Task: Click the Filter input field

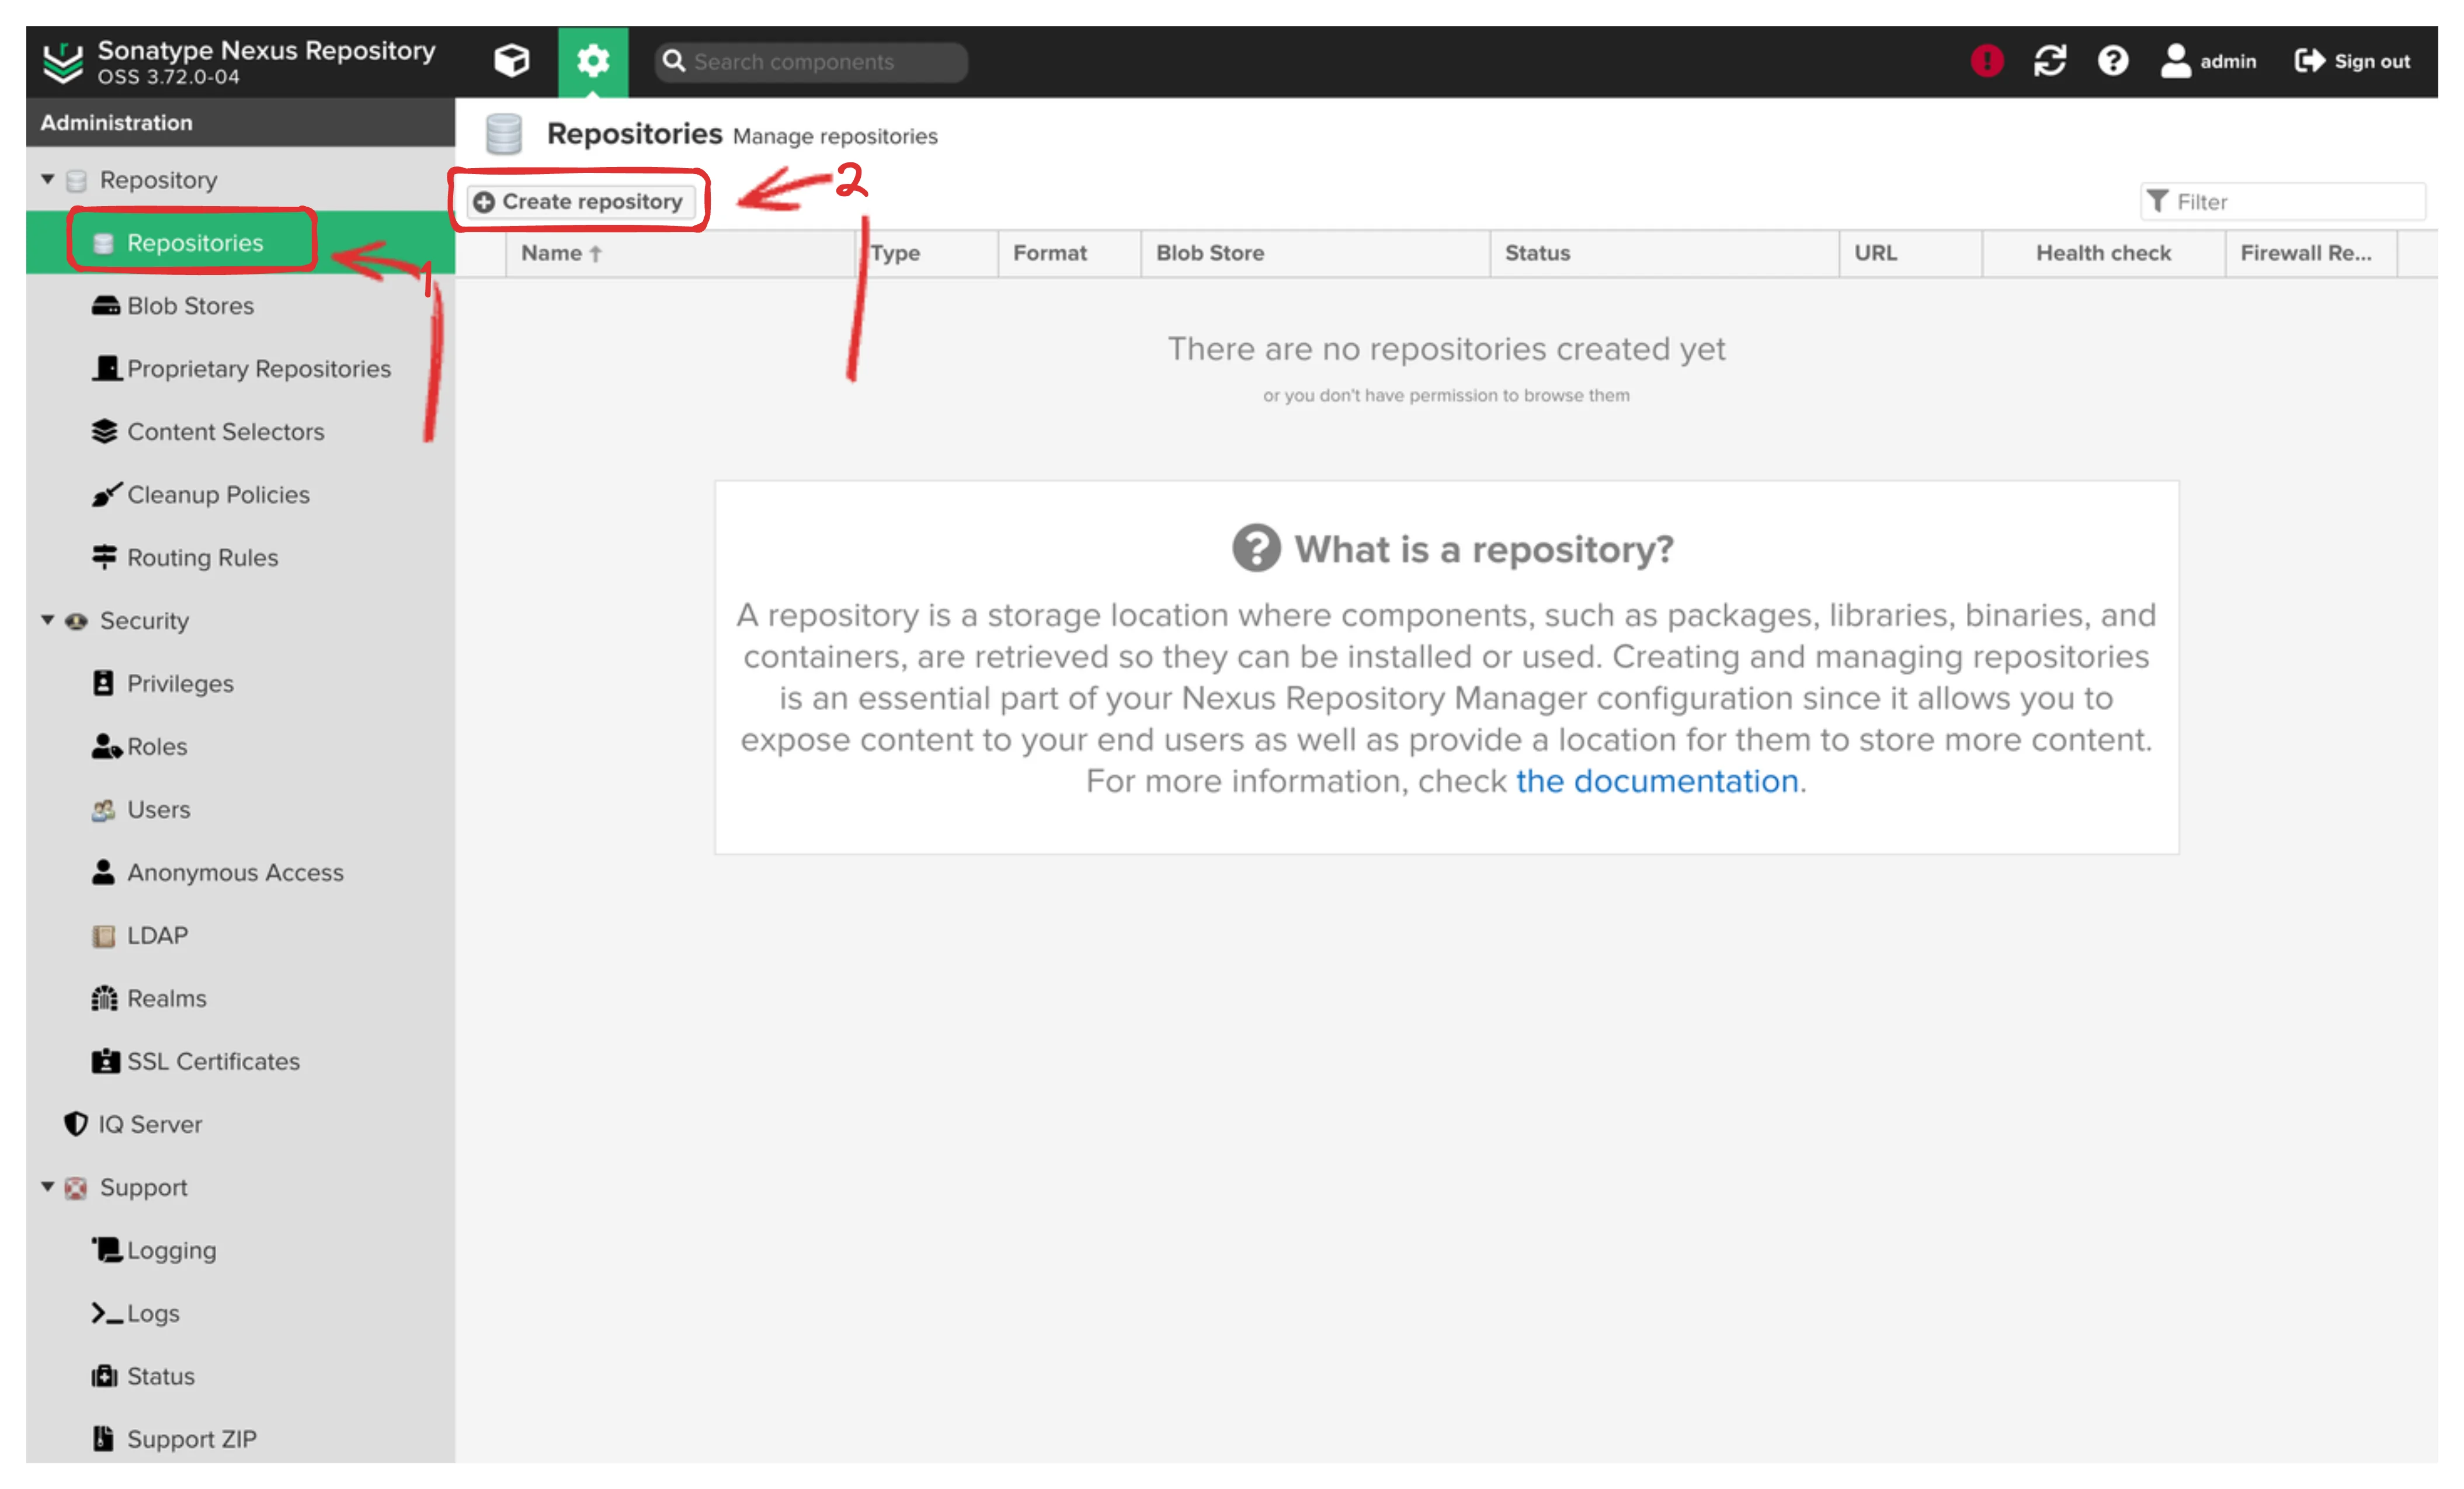Action: click(2282, 202)
